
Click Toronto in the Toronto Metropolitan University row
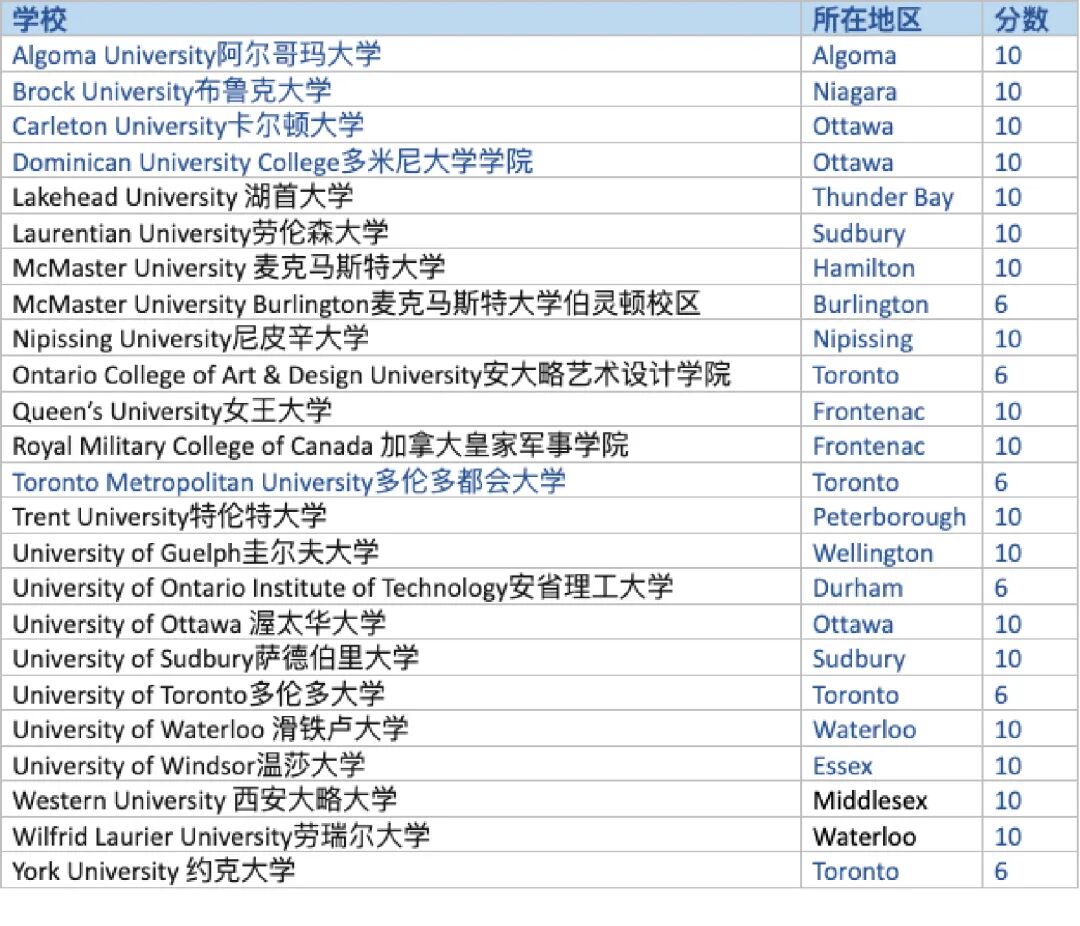pyautogui.click(x=855, y=482)
